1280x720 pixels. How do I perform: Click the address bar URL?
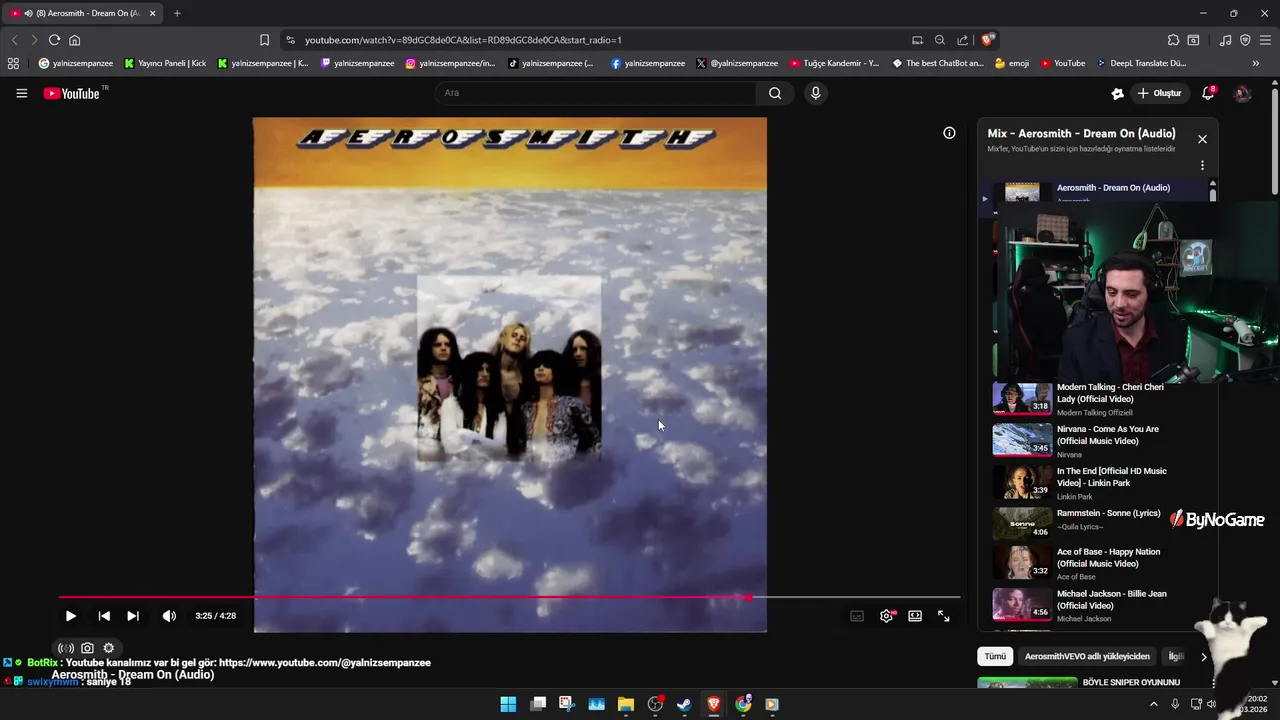pos(463,40)
